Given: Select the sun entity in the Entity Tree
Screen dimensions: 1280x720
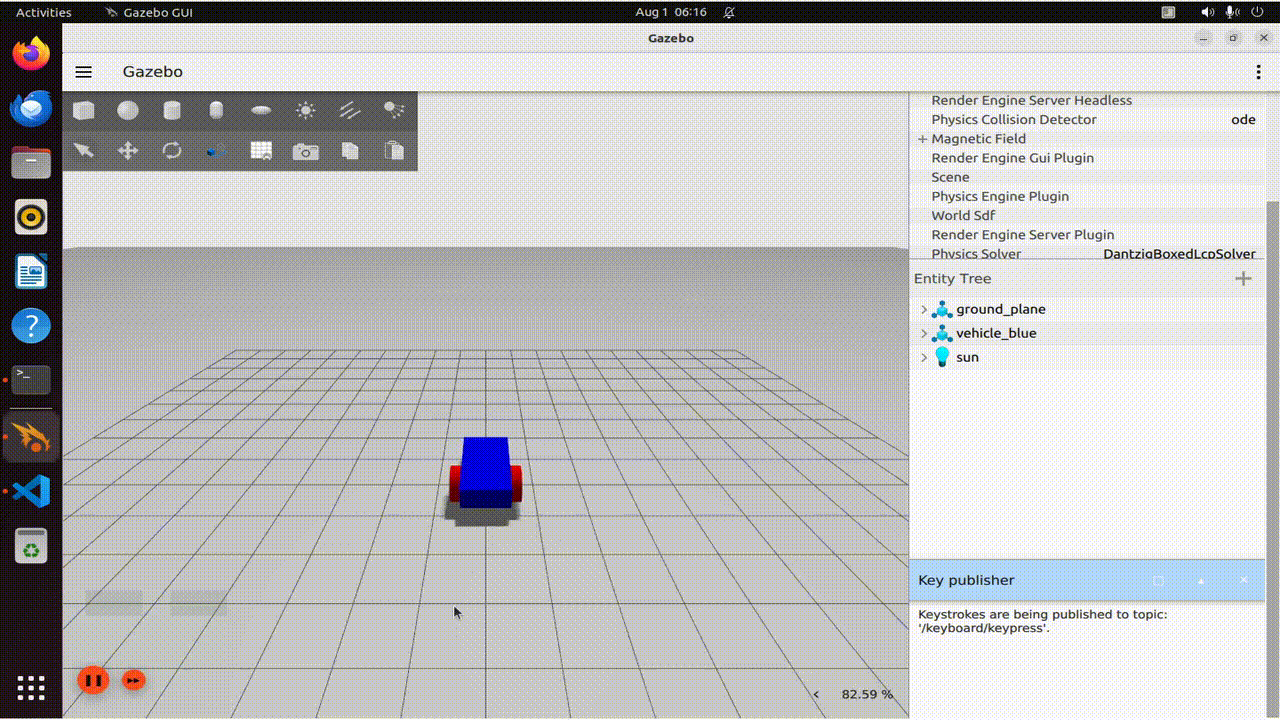Looking at the screenshot, I should (x=967, y=357).
